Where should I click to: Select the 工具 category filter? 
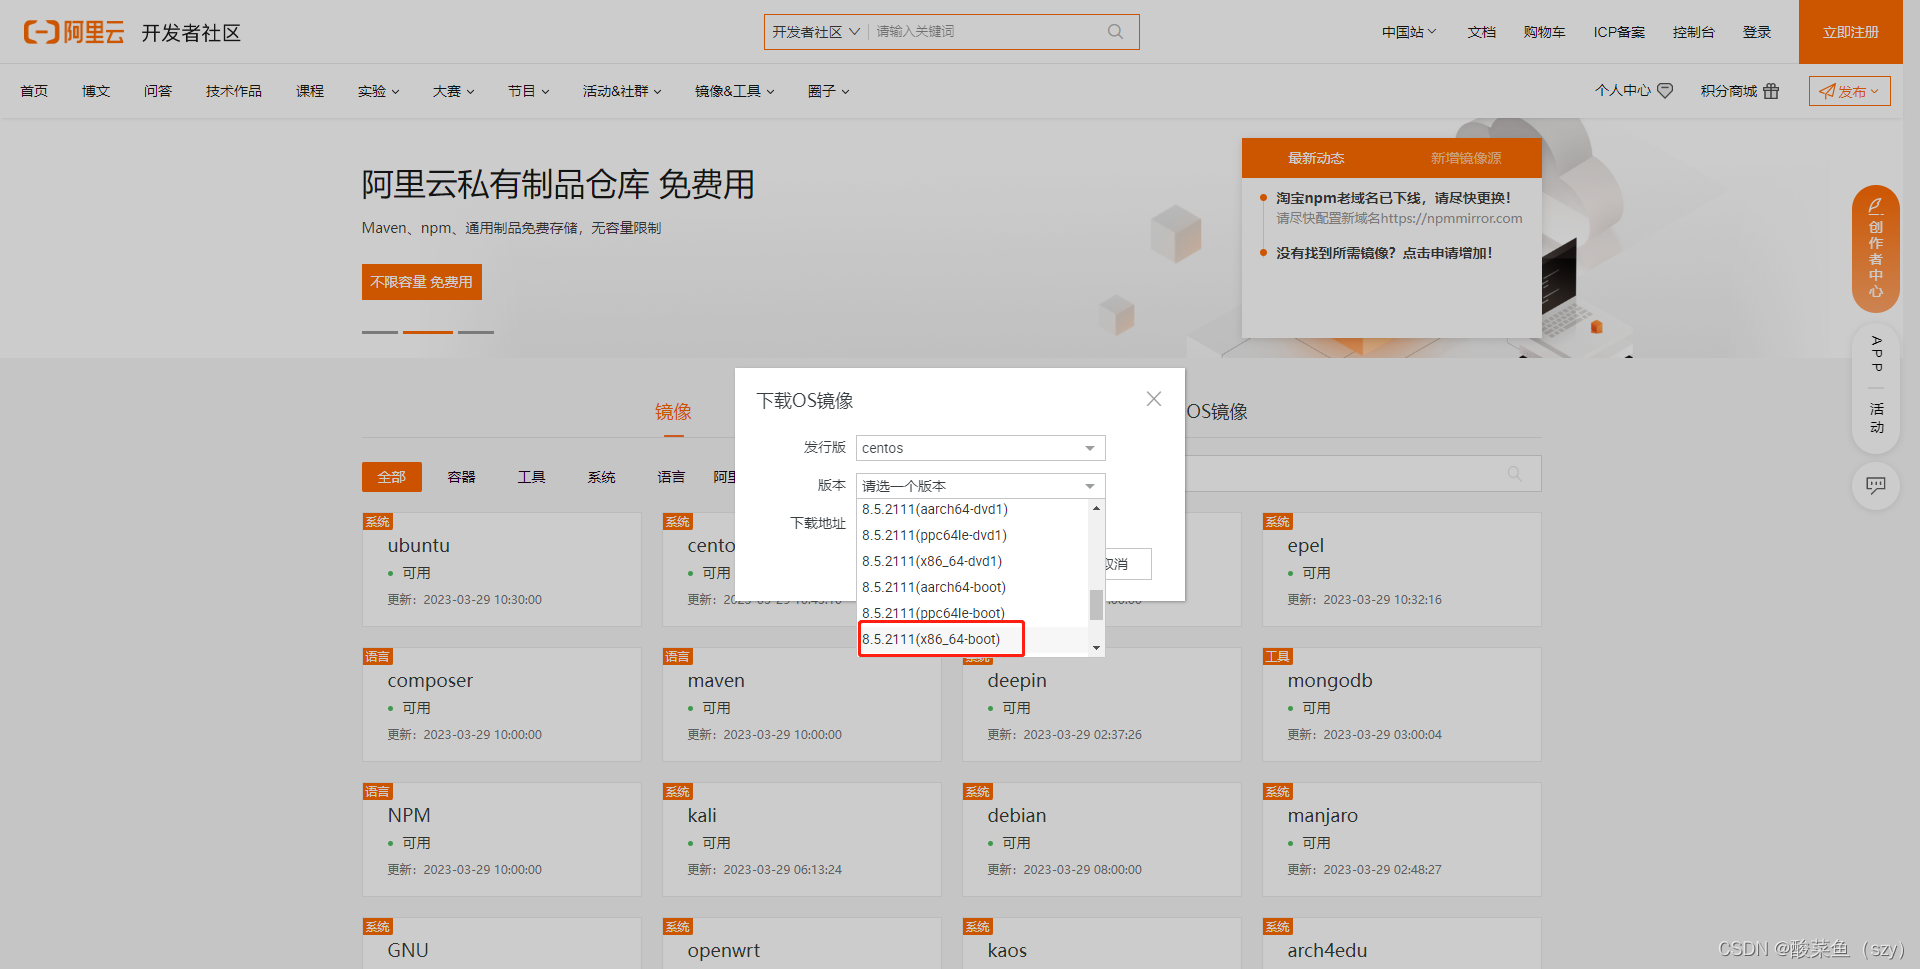point(532,477)
